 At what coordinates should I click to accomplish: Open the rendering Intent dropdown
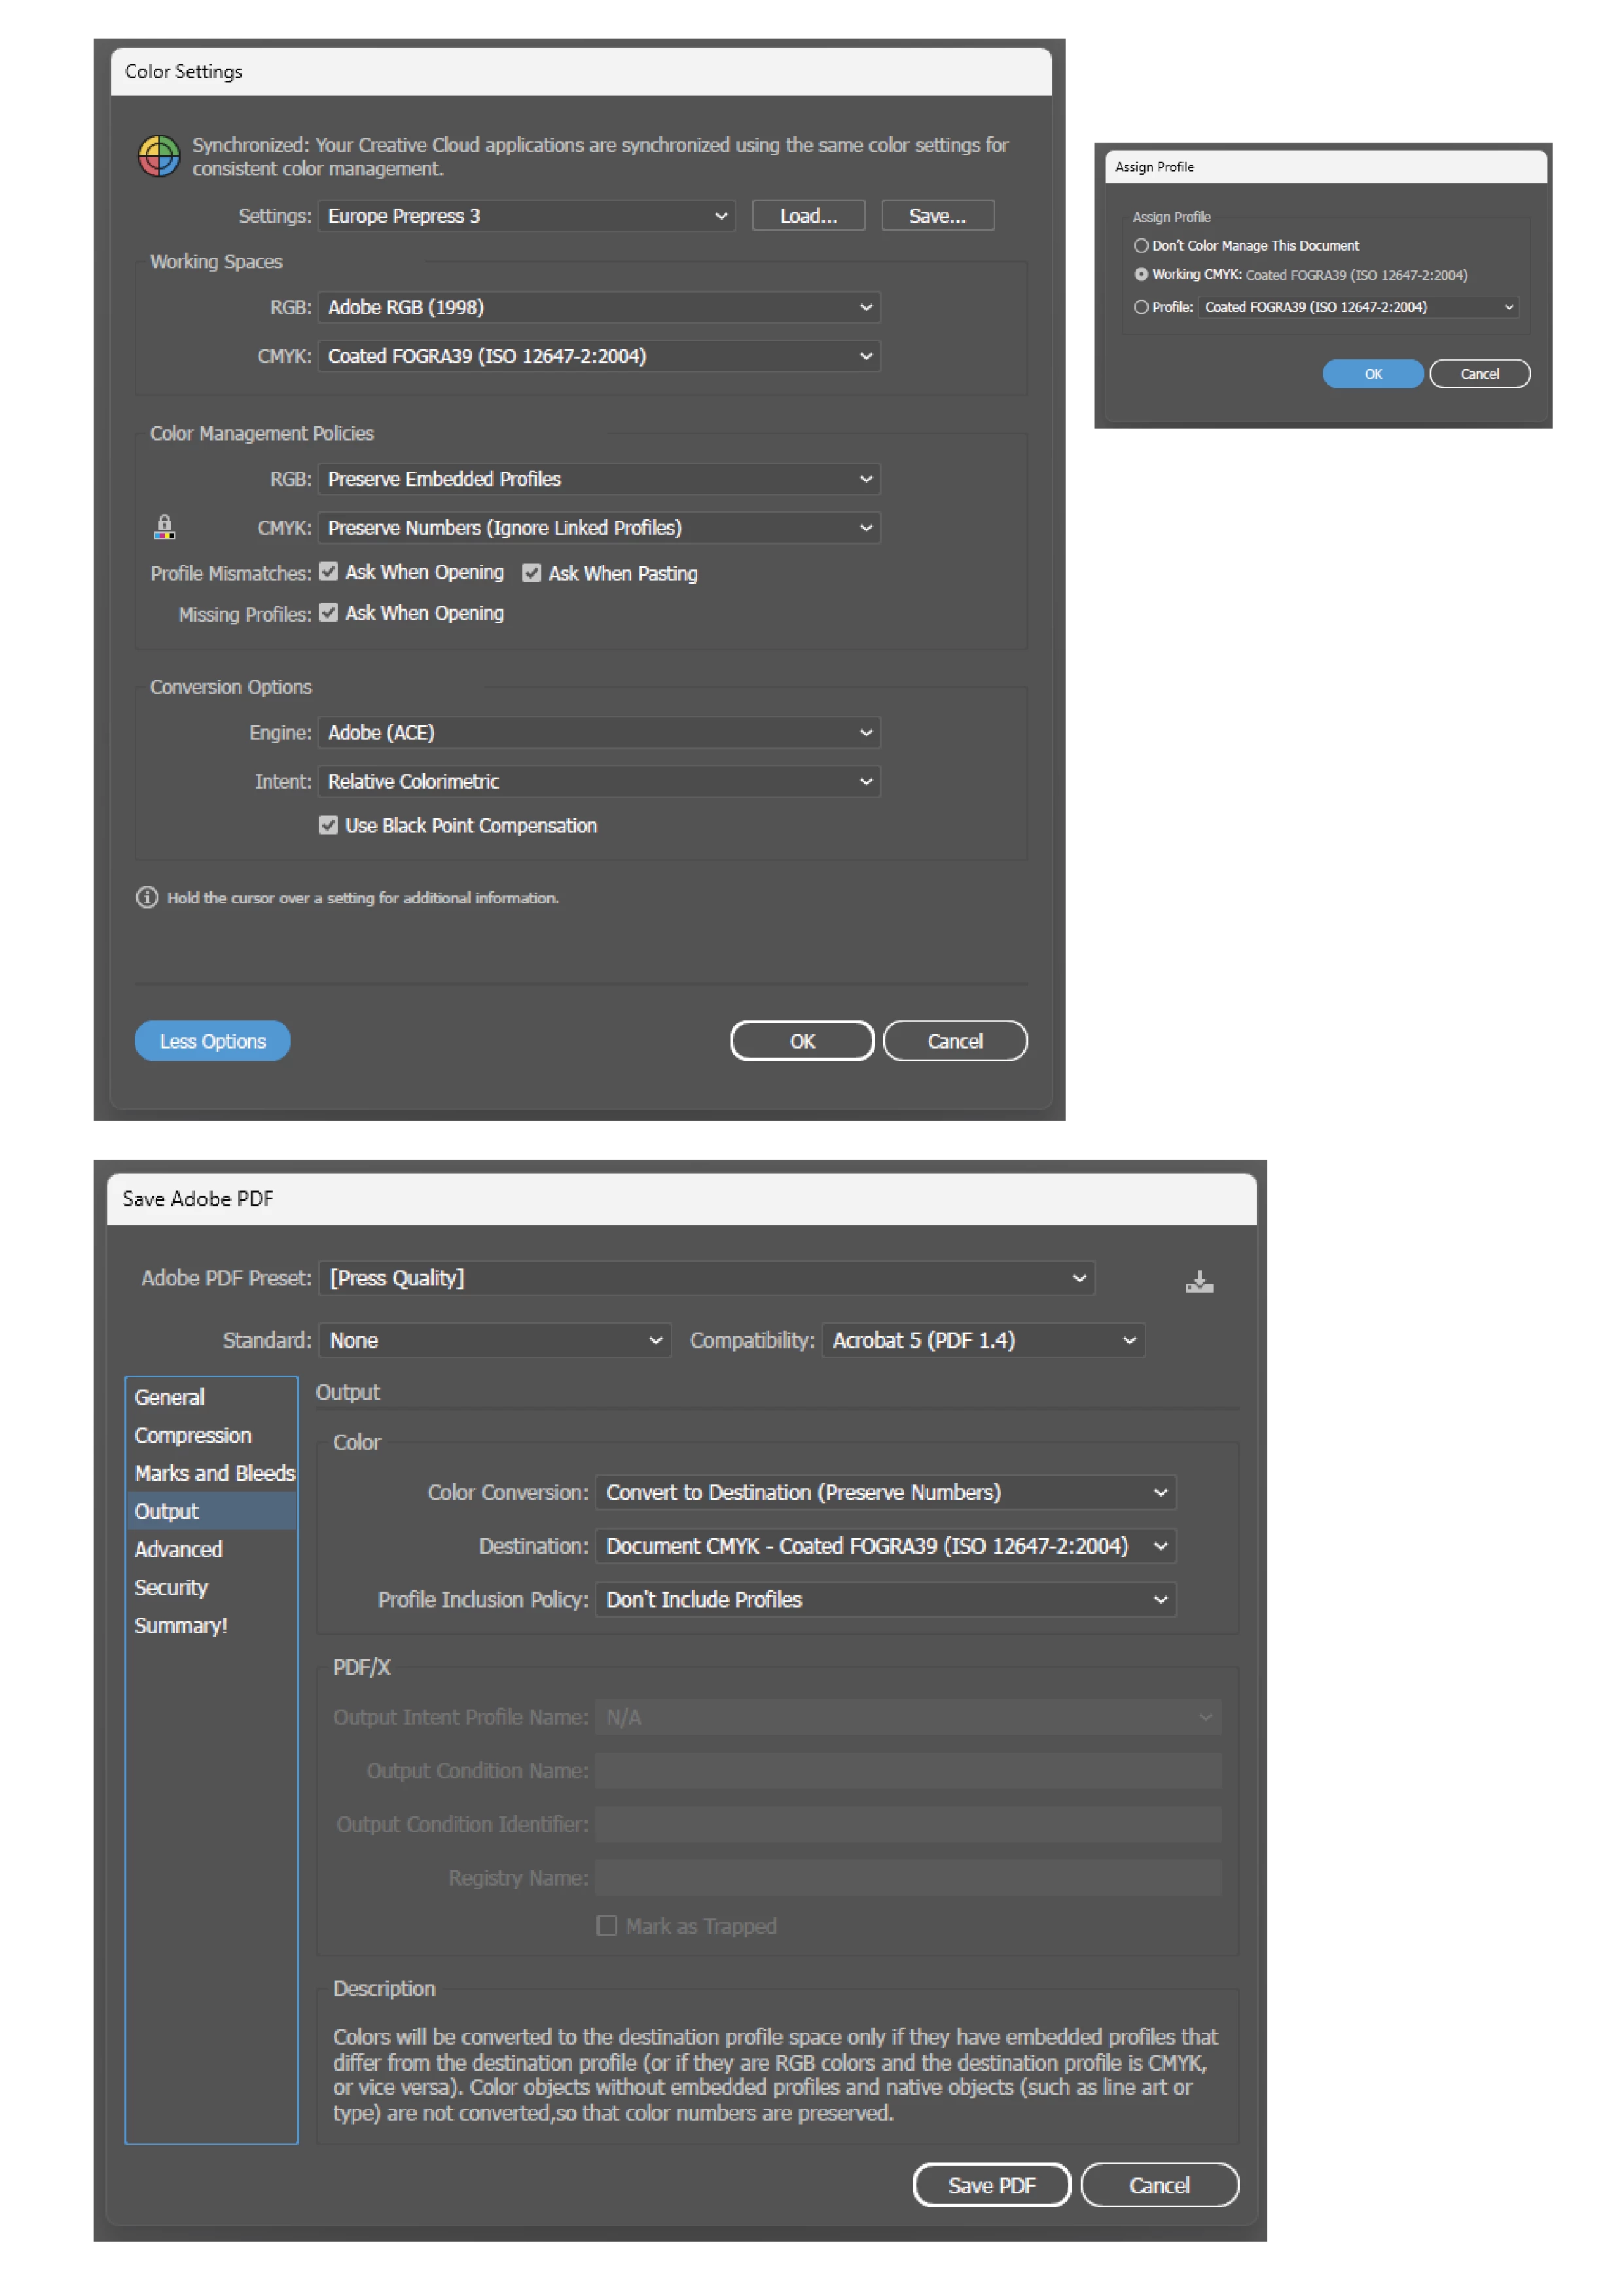(598, 781)
